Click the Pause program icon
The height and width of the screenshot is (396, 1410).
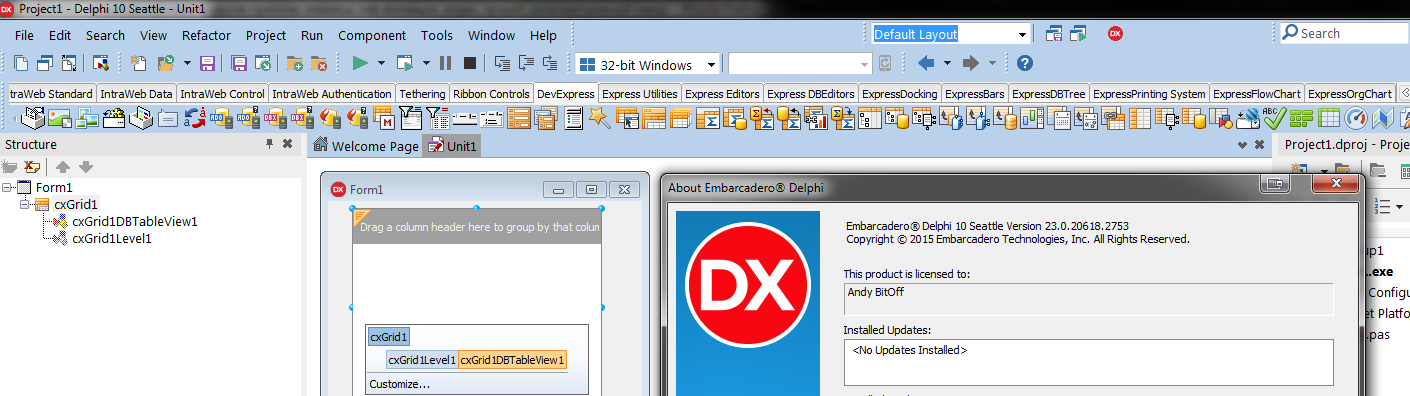[x=445, y=63]
